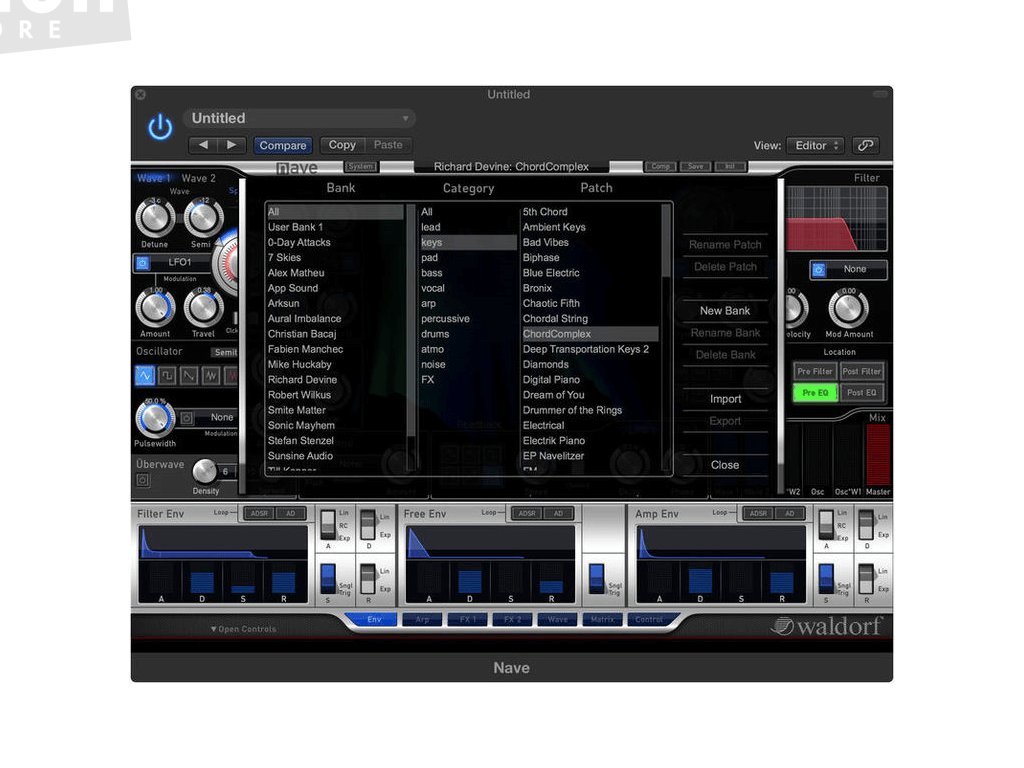This screenshot has width=1024, height=768.
Task: Open the Untitled preset dropdown
Action: [x=300, y=118]
